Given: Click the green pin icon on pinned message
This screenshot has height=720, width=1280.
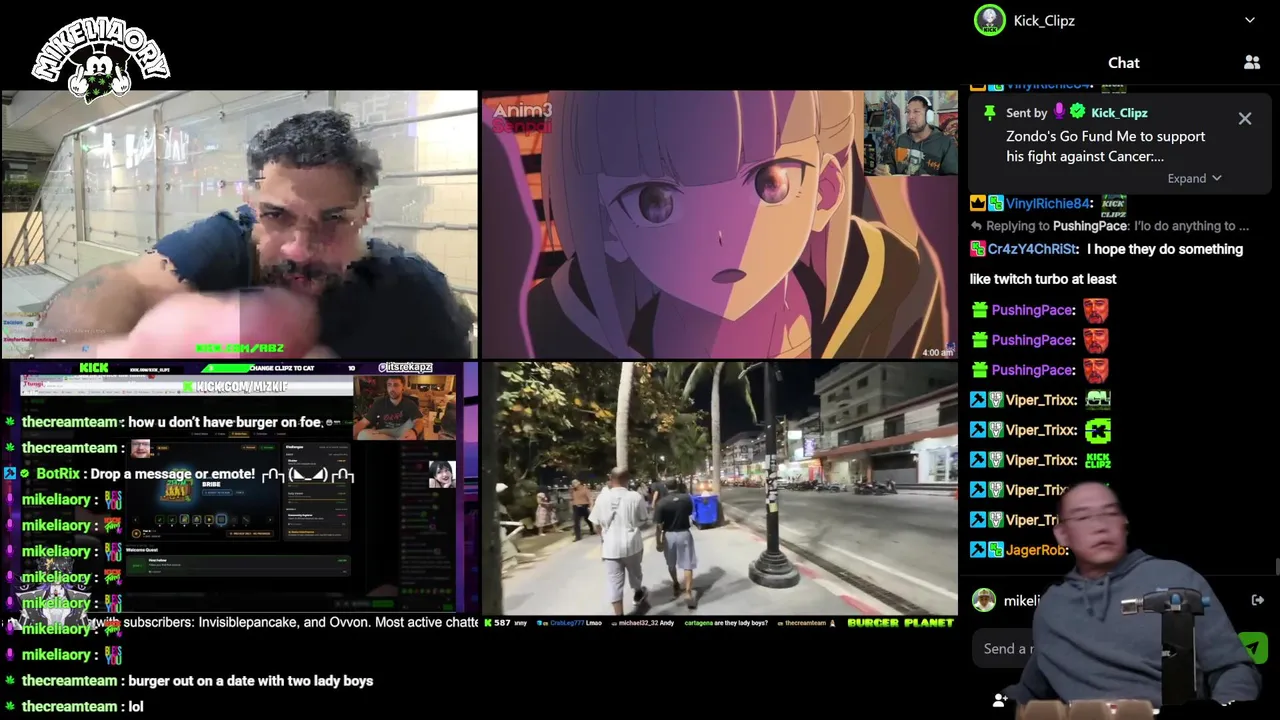Looking at the screenshot, I should pos(989,112).
